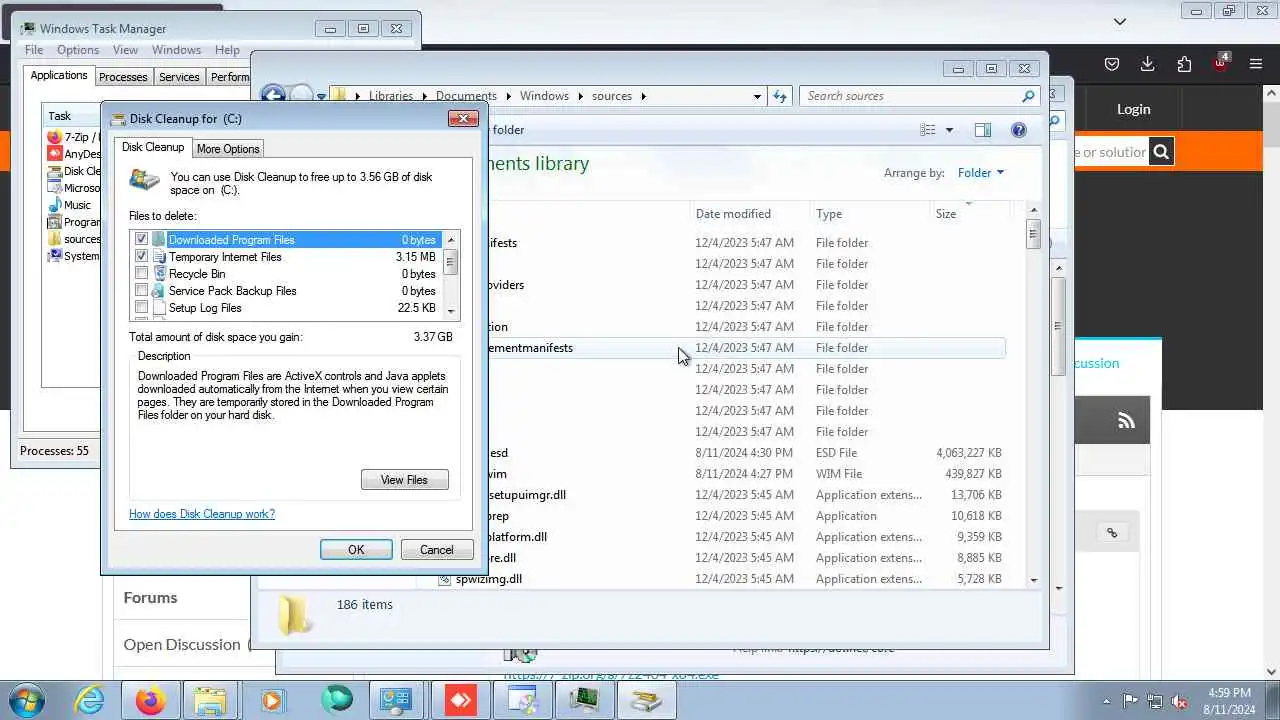
Task: Click the Explorer file list vertical scrollbar thumb
Action: (1033, 234)
